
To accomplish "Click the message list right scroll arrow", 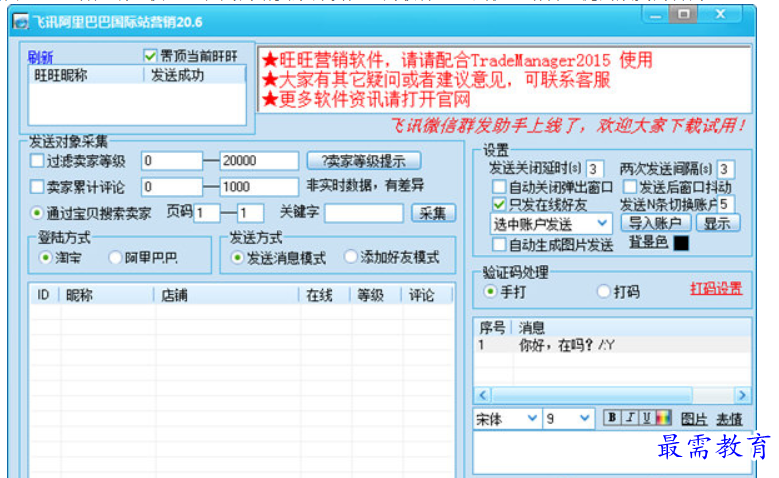I will point(741,395).
